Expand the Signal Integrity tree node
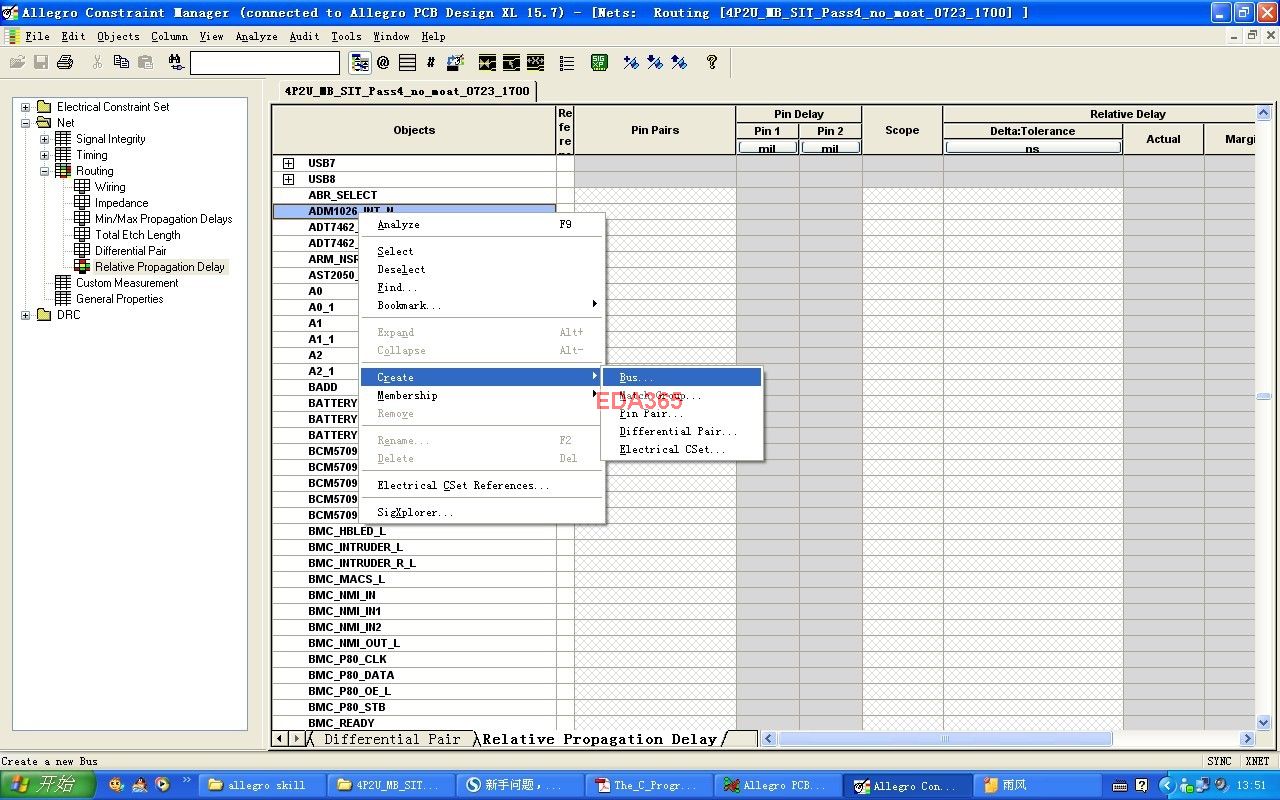1280x800 pixels. 44,139
